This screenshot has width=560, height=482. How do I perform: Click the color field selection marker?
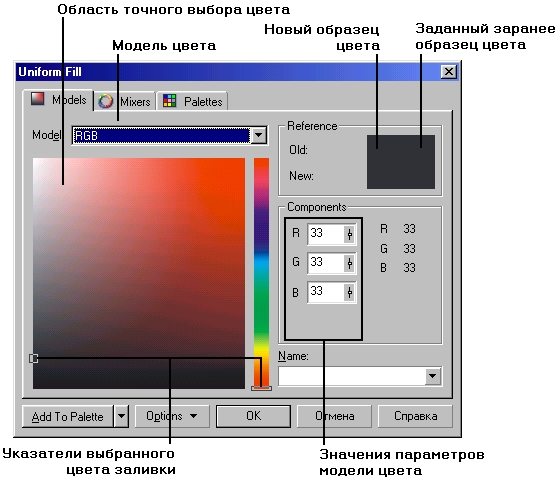tap(33, 358)
